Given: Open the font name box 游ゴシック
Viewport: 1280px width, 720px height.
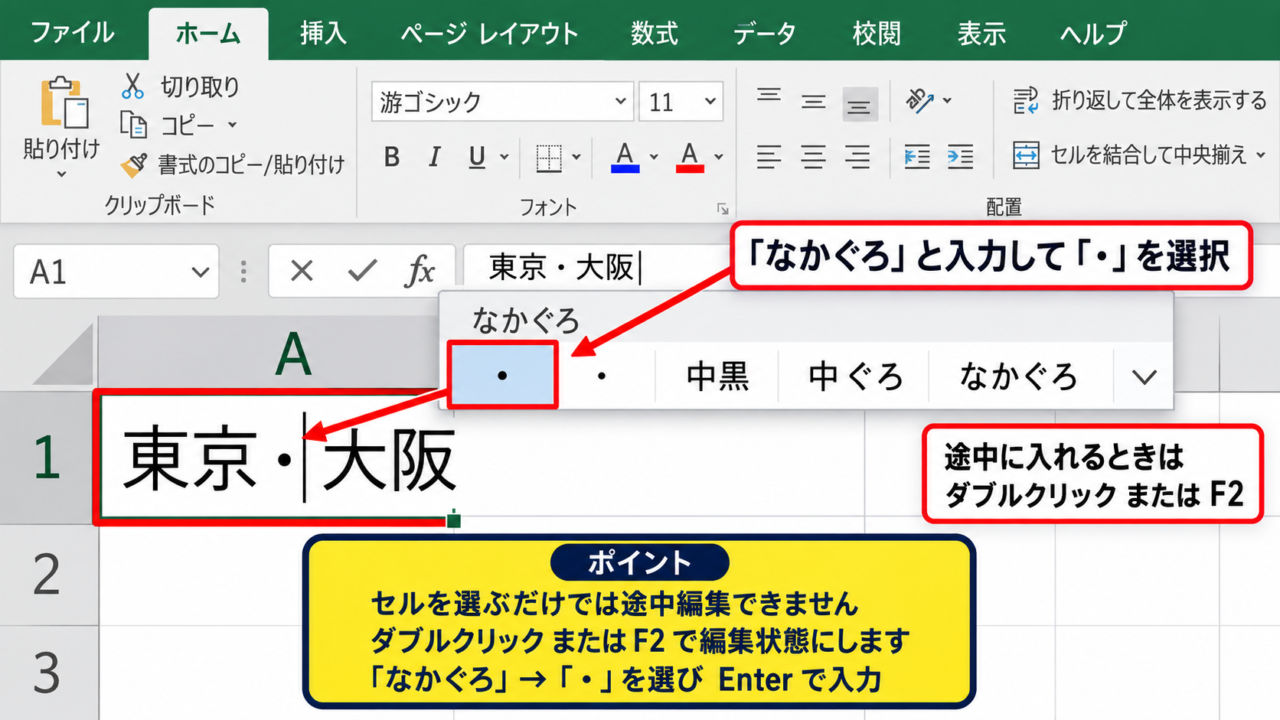Looking at the screenshot, I should pyautogui.click(x=503, y=102).
